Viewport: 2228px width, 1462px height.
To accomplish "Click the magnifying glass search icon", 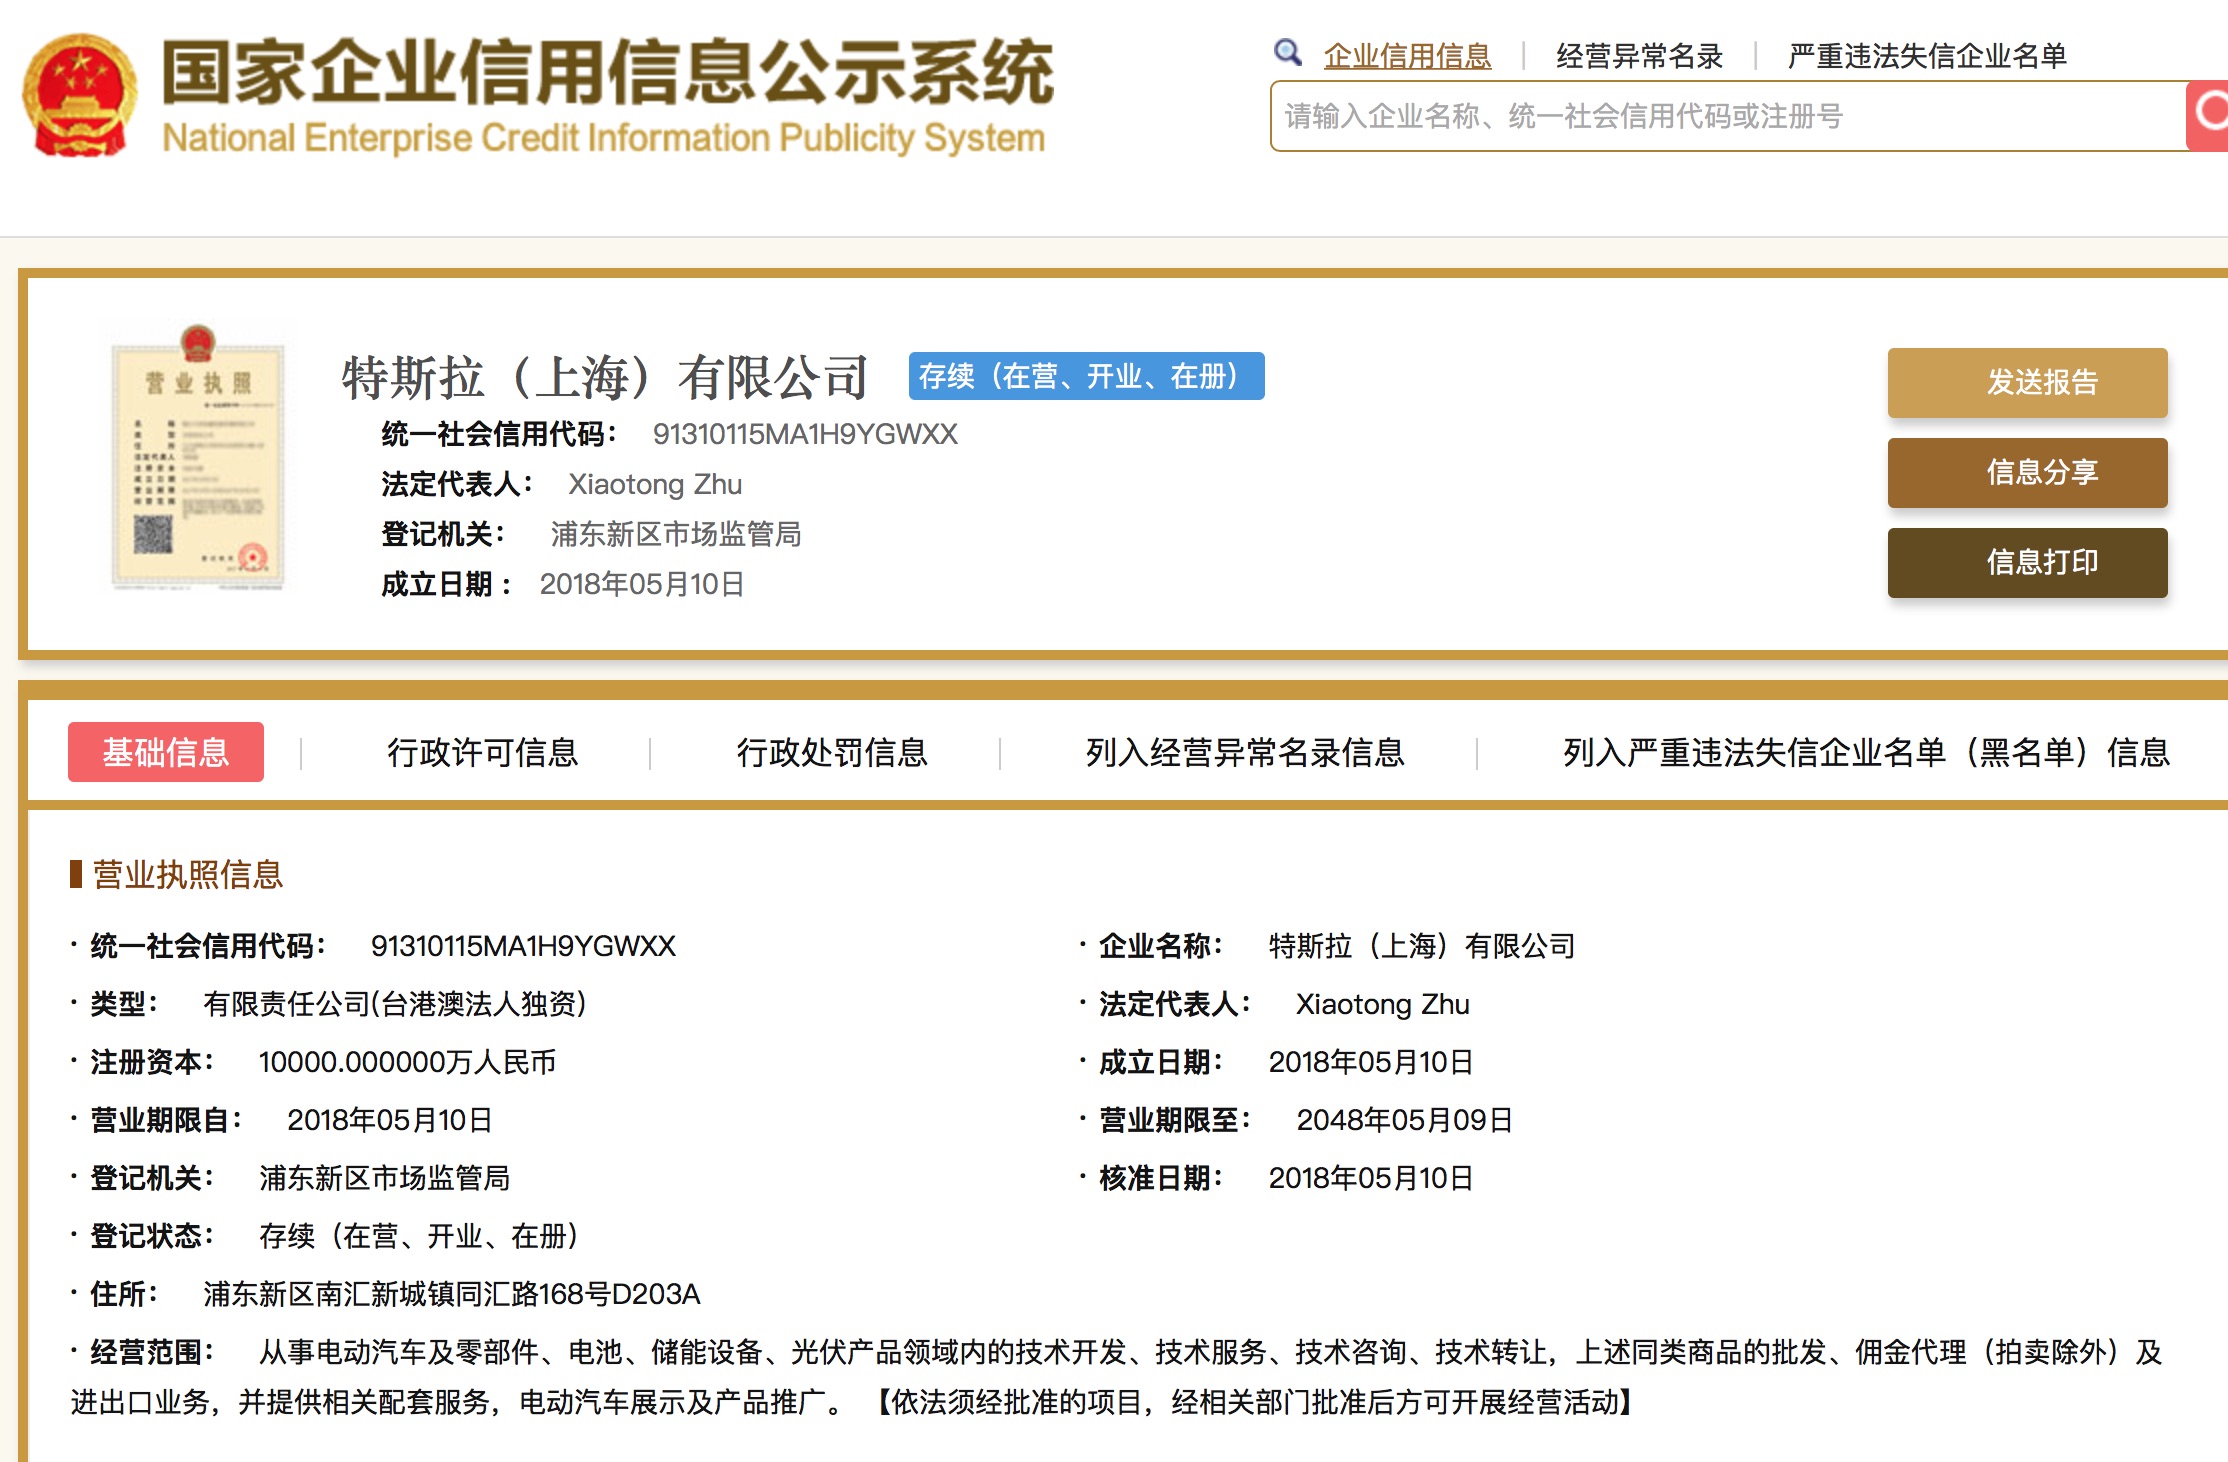I will tap(1287, 53).
